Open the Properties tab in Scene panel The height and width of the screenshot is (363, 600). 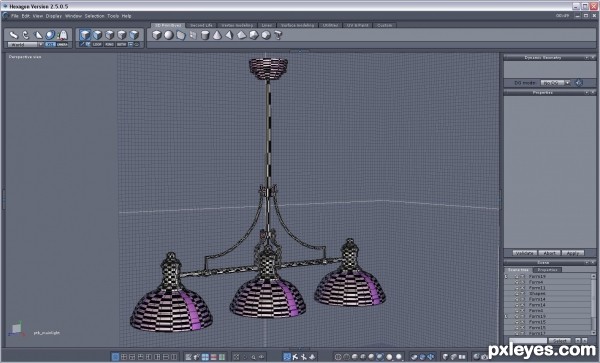[x=547, y=270]
